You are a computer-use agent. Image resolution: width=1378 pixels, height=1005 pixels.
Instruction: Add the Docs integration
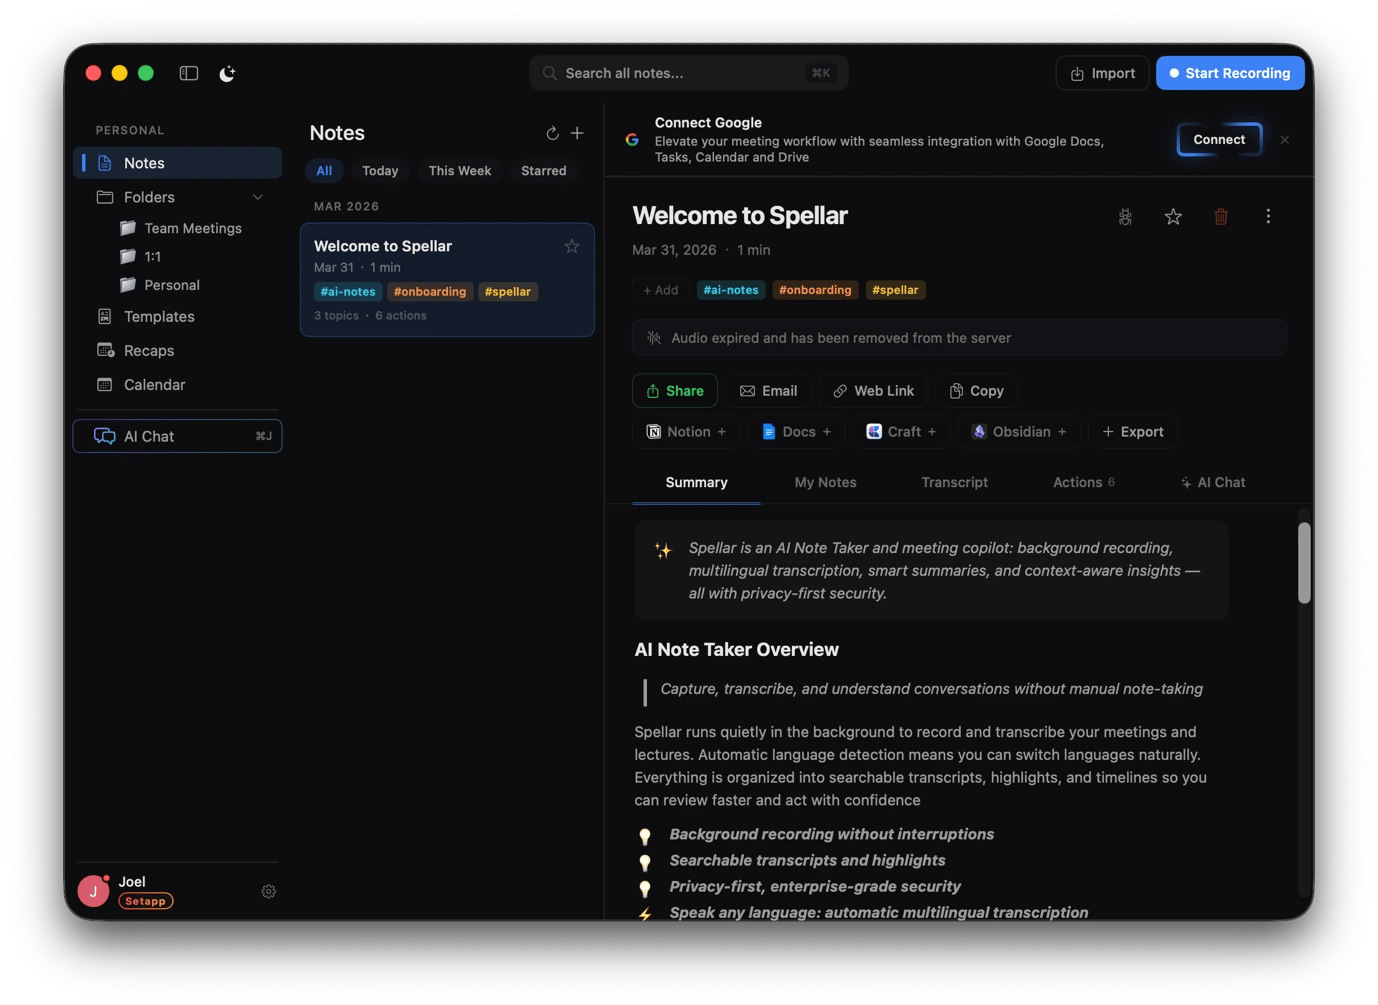(x=797, y=432)
